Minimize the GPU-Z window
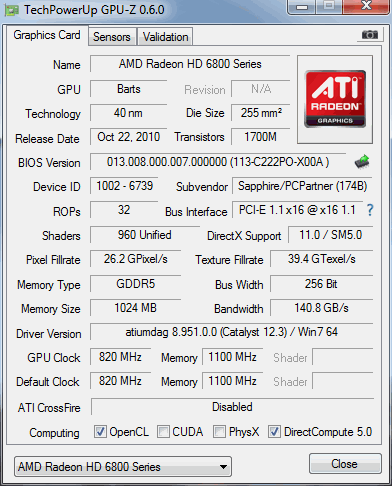 (302, 7)
